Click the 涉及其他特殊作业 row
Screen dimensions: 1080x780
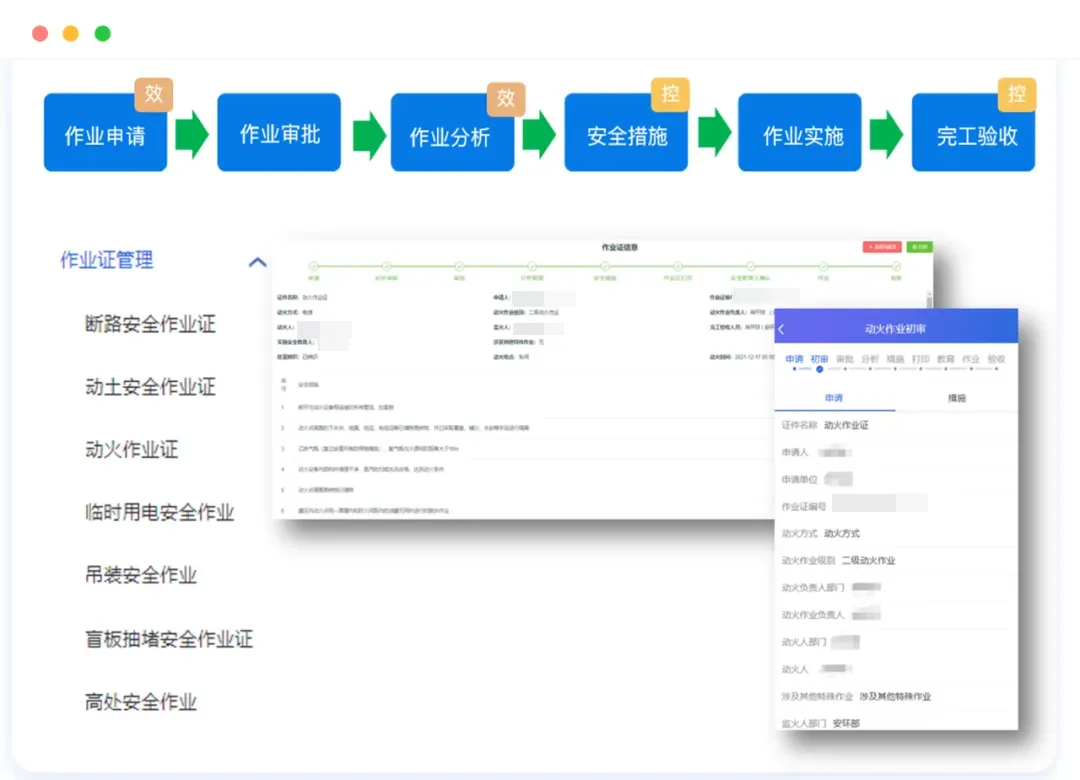click(x=896, y=697)
